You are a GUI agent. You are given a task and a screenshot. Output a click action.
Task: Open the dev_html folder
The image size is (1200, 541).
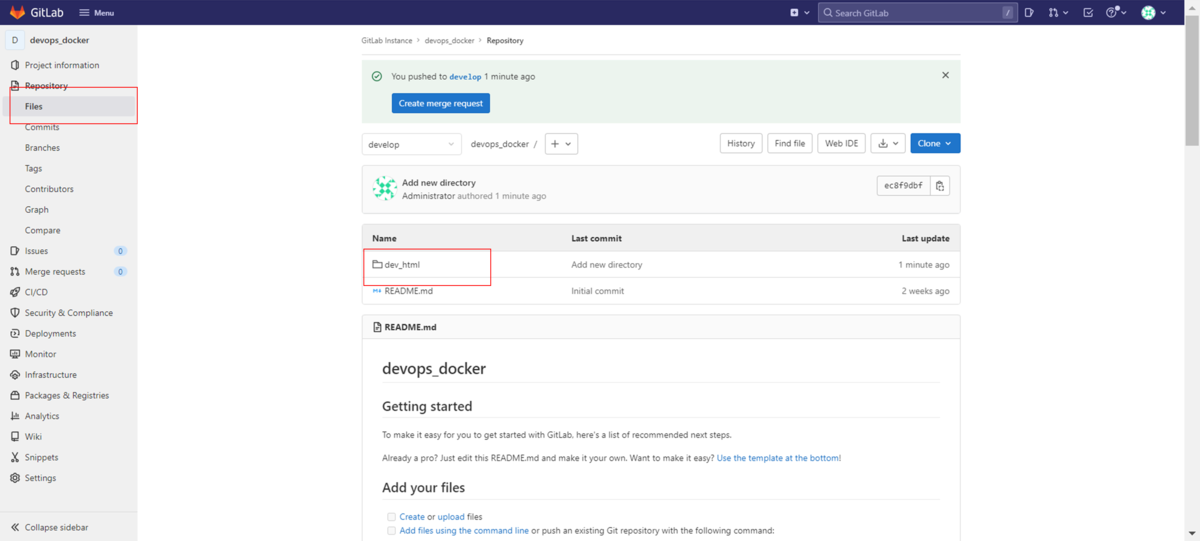(x=402, y=265)
